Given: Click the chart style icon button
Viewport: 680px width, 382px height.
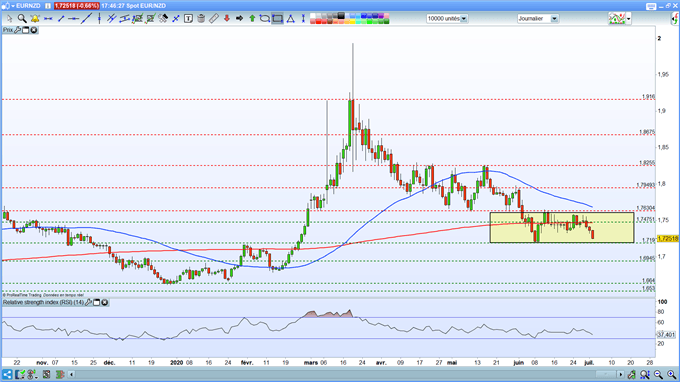Looking at the screenshot, I should [x=617, y=19].
